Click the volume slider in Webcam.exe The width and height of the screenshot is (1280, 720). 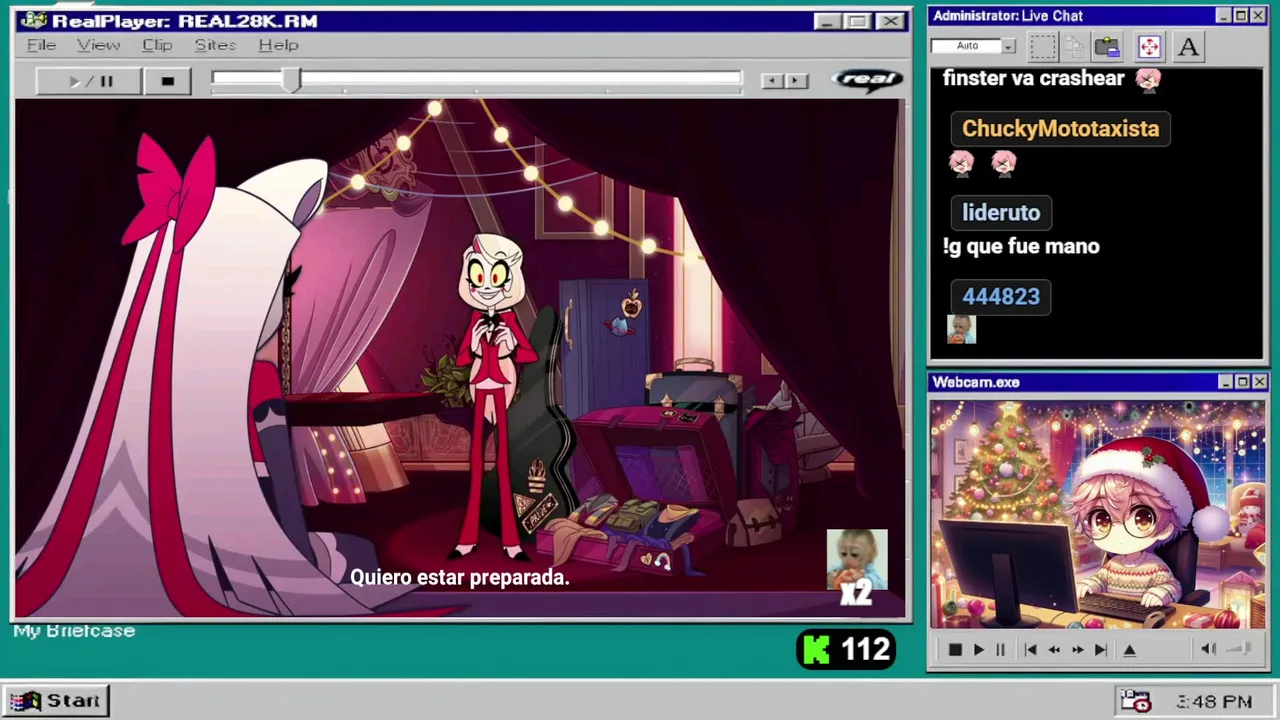[1239, 649]
